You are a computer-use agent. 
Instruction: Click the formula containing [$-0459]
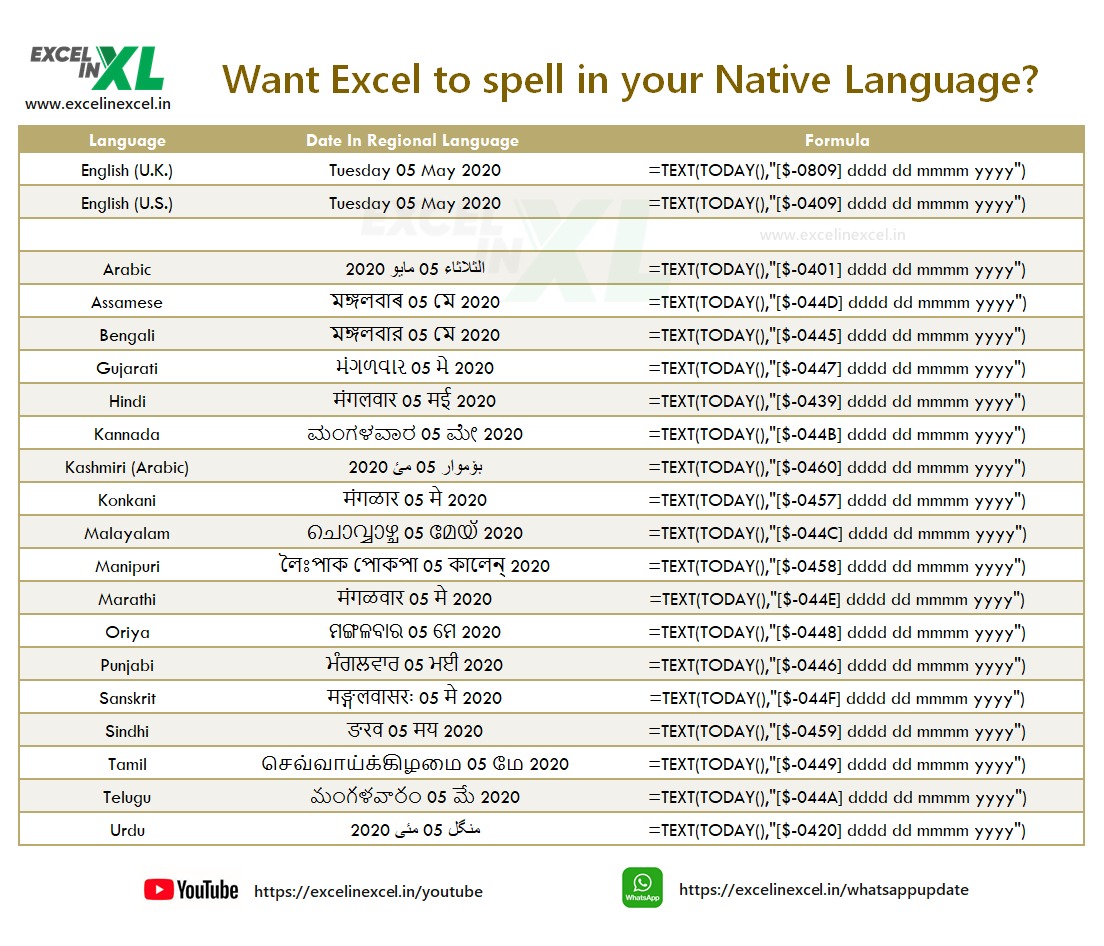pyautogui.click(x=837, y=731)
